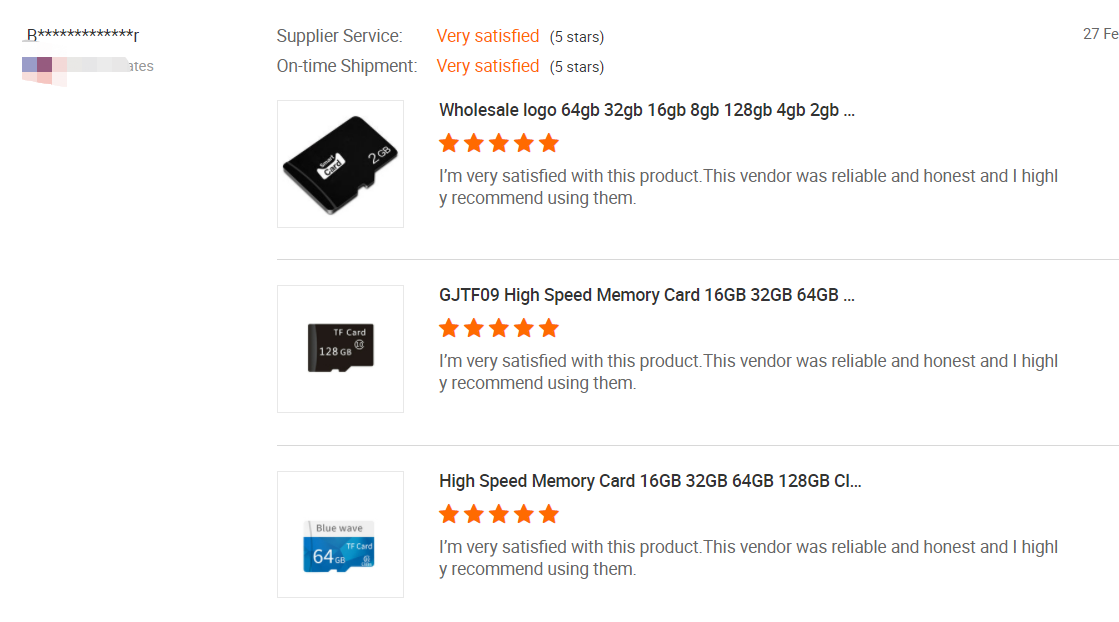1119x622 pixels.
Task: Click Very satisfied next to Supplier Service
Action: tap(488, 36)
